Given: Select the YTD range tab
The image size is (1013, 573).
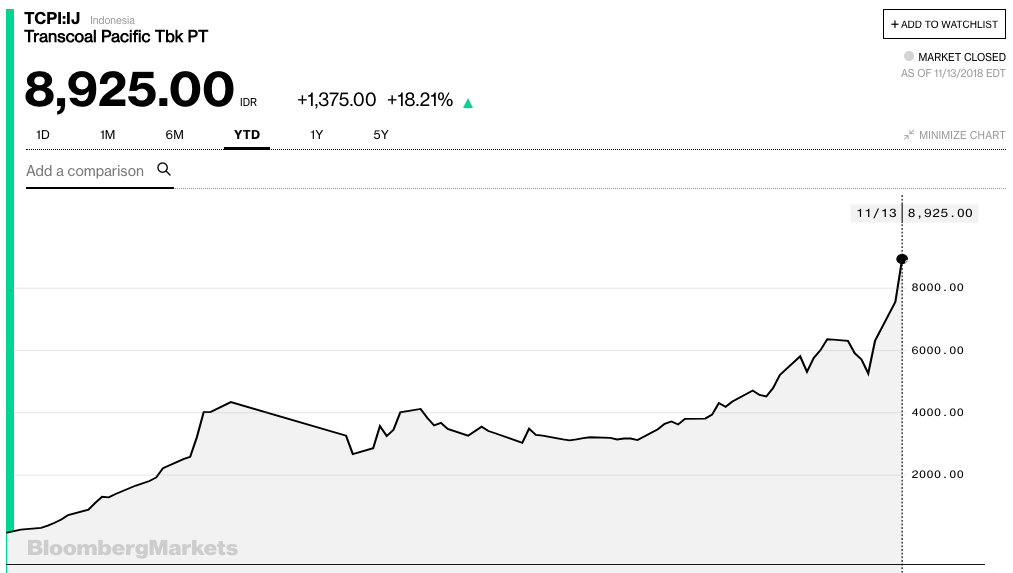Looking at the screenshot, I should (x=246, y=135).
